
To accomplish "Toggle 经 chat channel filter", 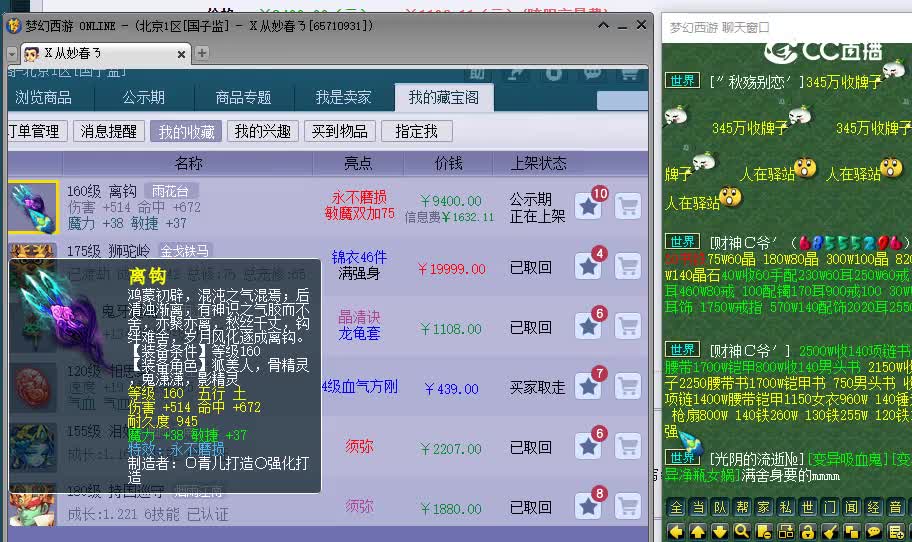I will pyautogui.click(x=874, y=508).
